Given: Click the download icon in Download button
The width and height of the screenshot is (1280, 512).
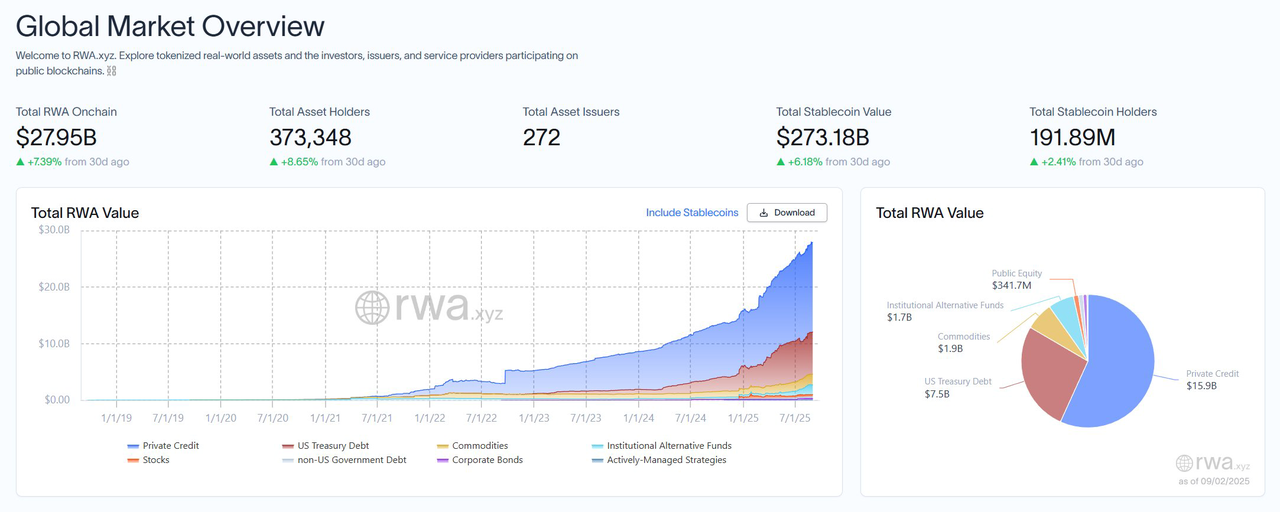Looking at the screenshot, I should (x=764, y=213).
